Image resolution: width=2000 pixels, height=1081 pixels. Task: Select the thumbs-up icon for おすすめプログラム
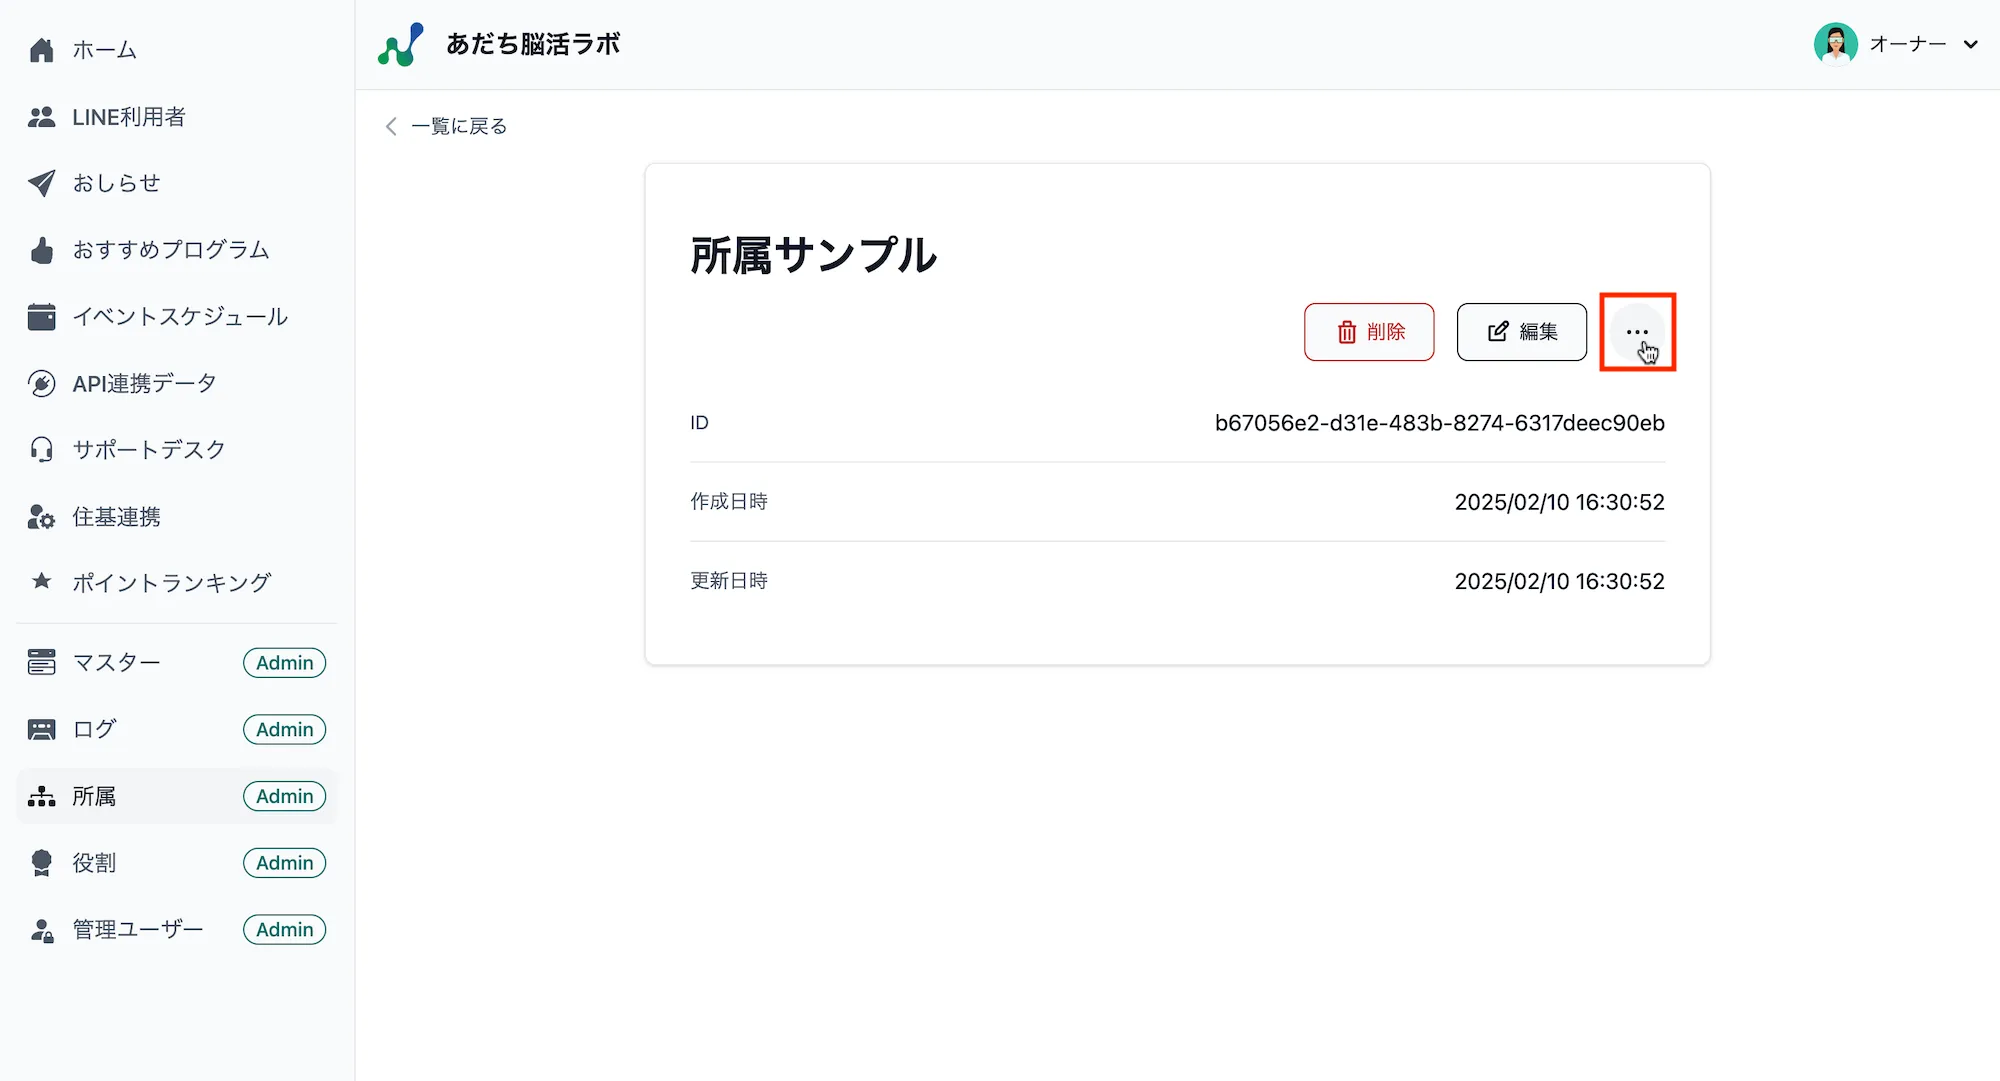pos(41,250)
